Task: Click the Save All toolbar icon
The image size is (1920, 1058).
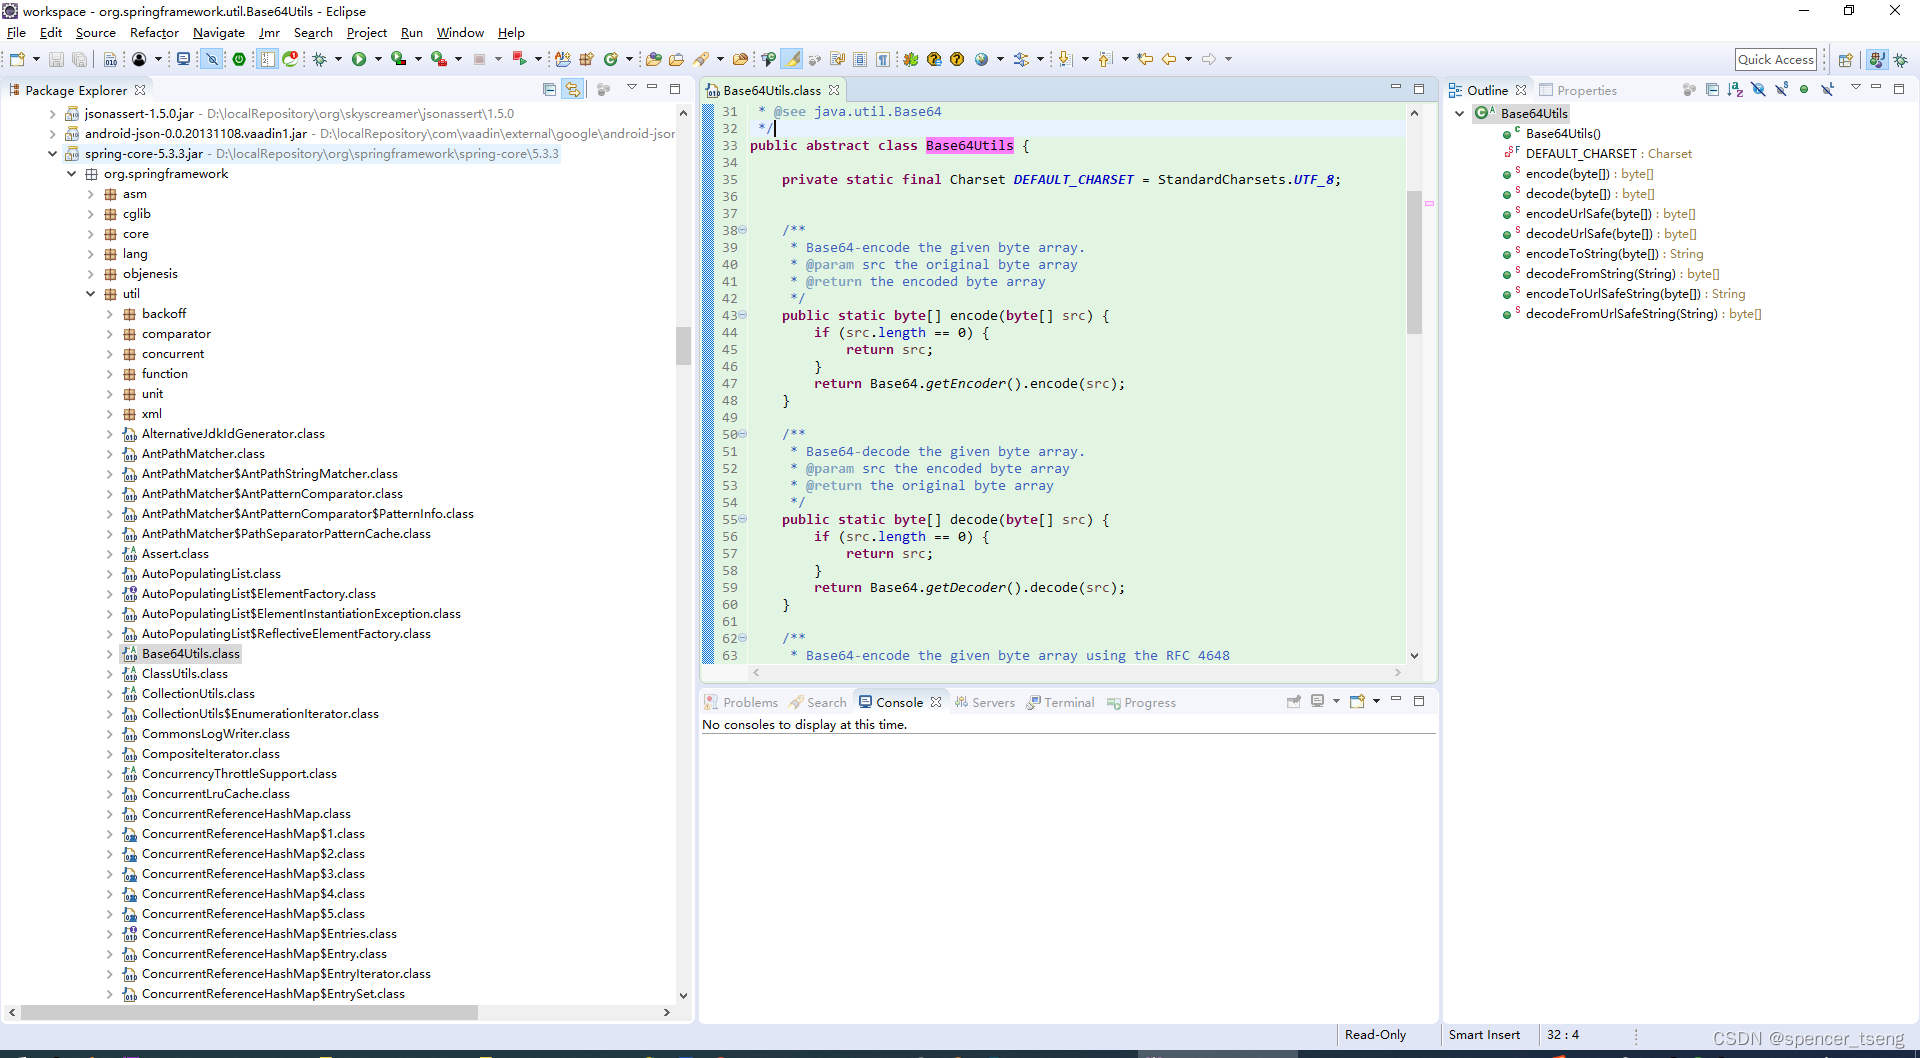Action: tap(80, 59)
